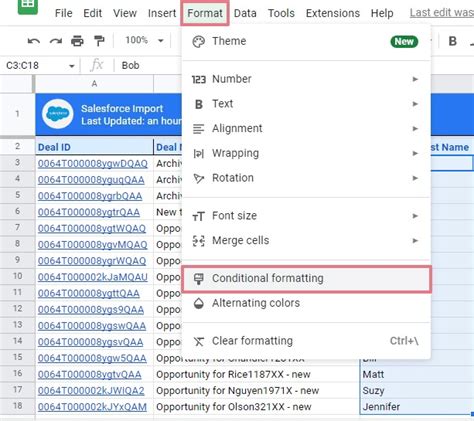Click the Wrapping icon
The width and height of the screenshot is (474, 421).
pos(199,154)
